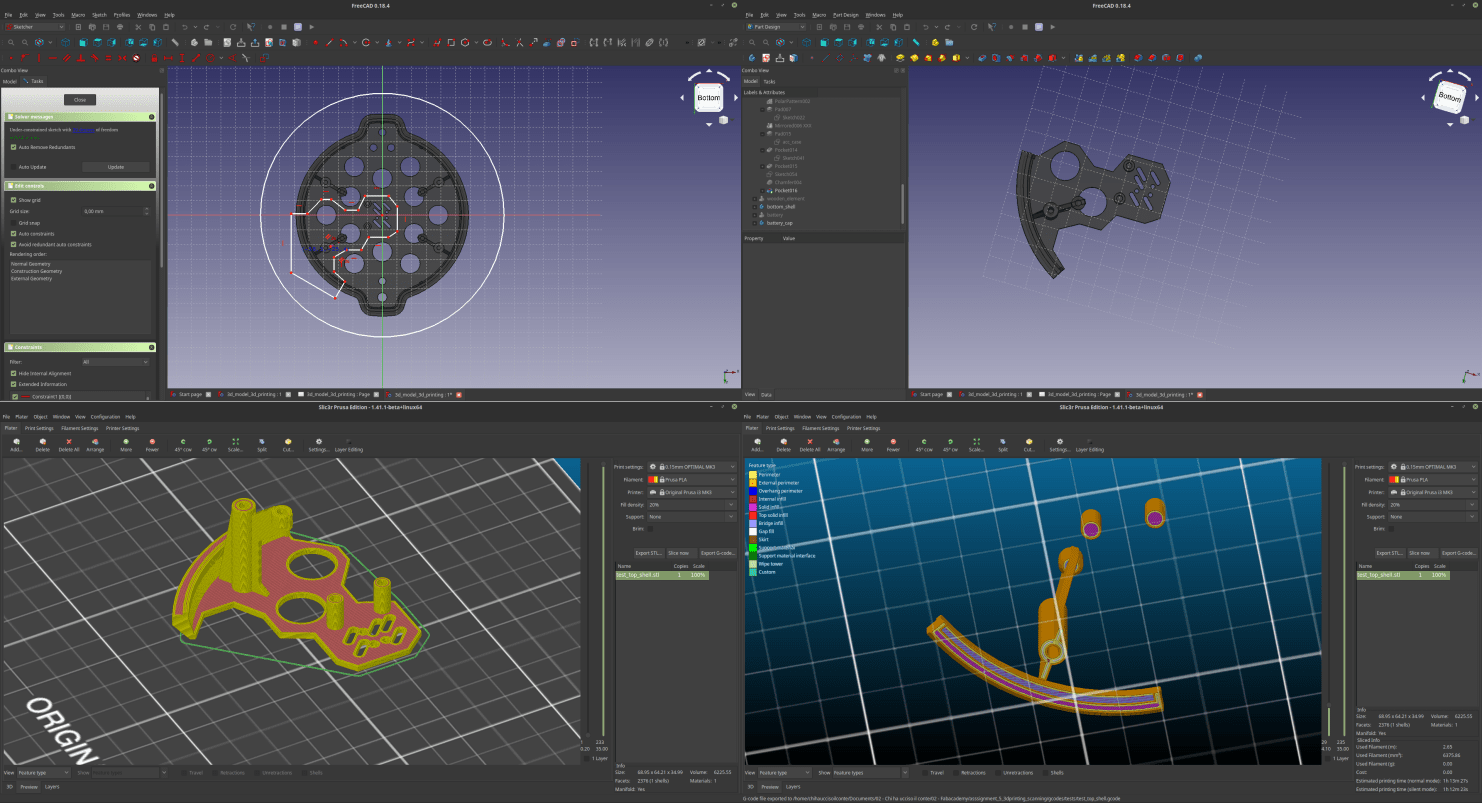Switch to Print Settings tab in left Slic3r

click(x=40, y=428)
